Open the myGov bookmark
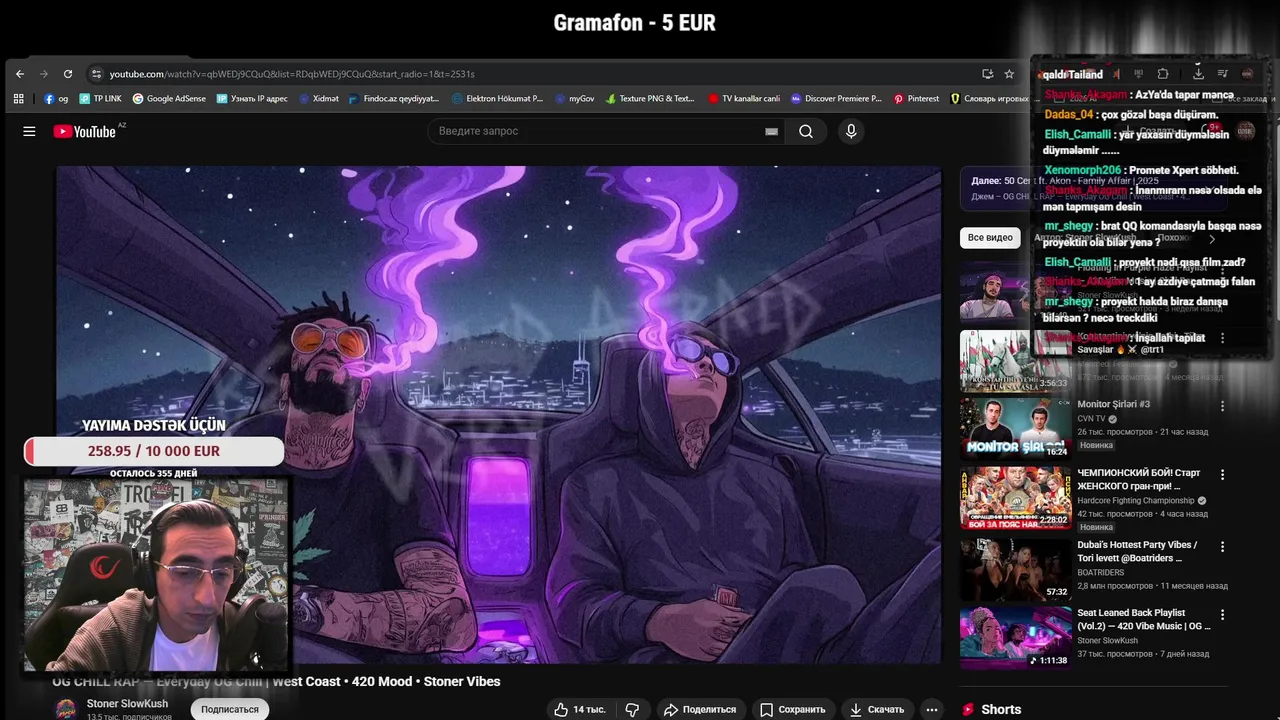 (x=574, y=99)
